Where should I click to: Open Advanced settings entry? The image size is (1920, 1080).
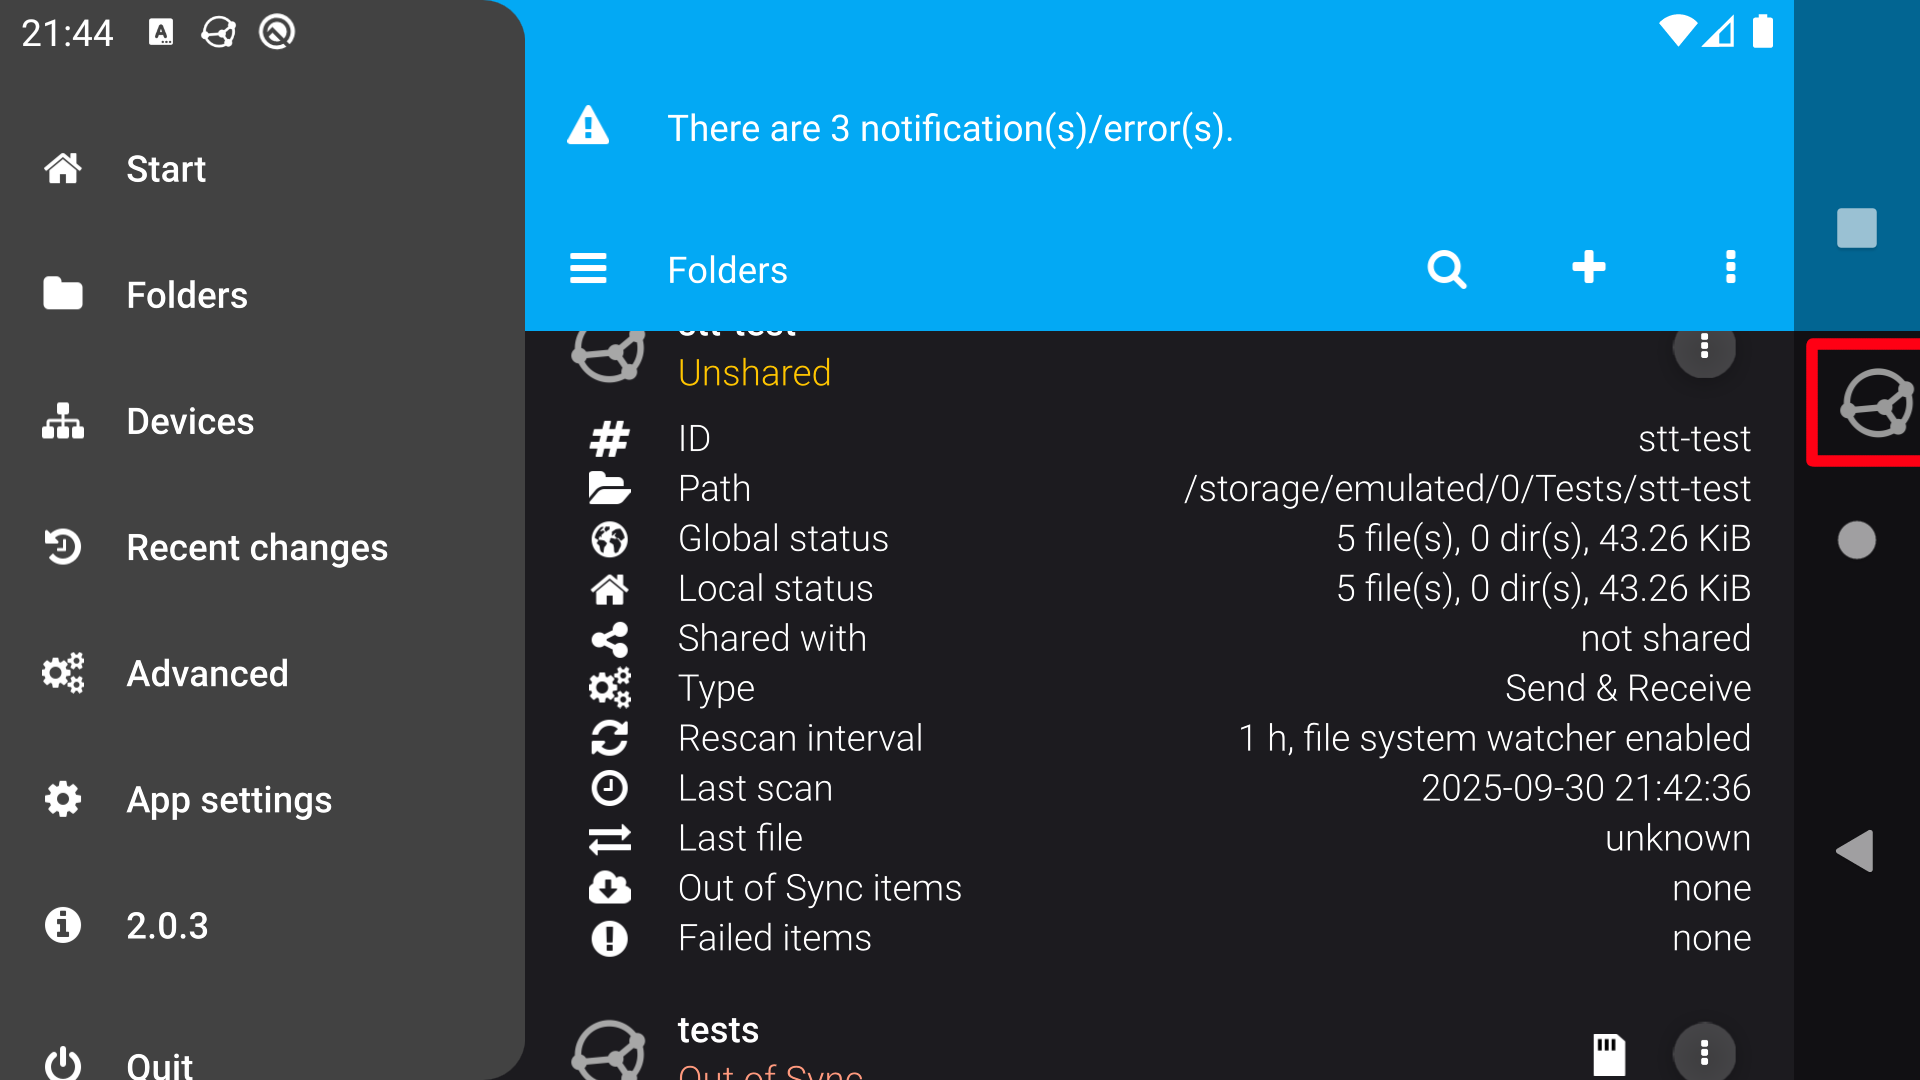(x=207, y=673)
